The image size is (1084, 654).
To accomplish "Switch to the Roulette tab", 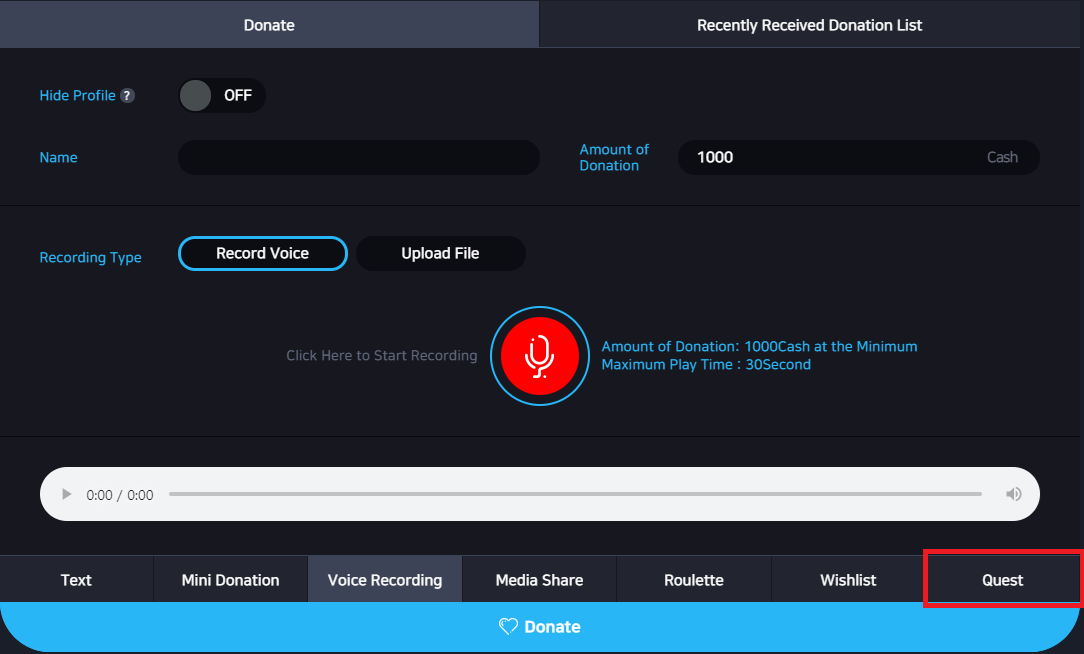I will tap(693, 579).
